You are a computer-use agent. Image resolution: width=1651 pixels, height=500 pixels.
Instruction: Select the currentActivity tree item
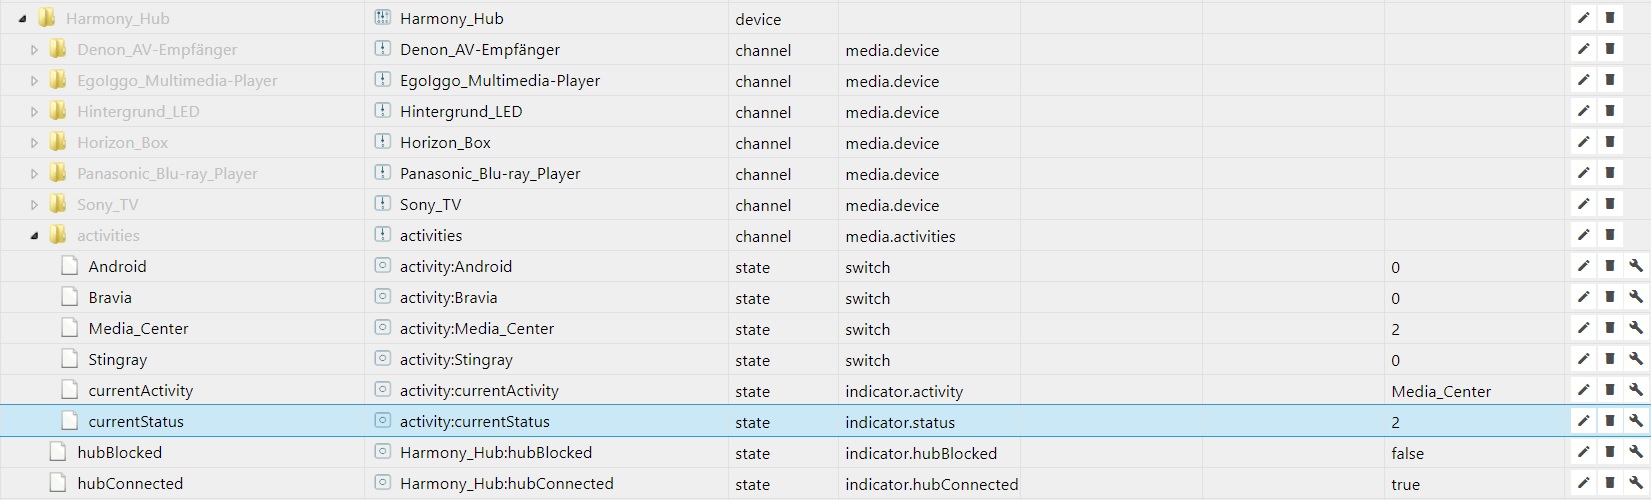pyautogui.click(x=140, y=391)
